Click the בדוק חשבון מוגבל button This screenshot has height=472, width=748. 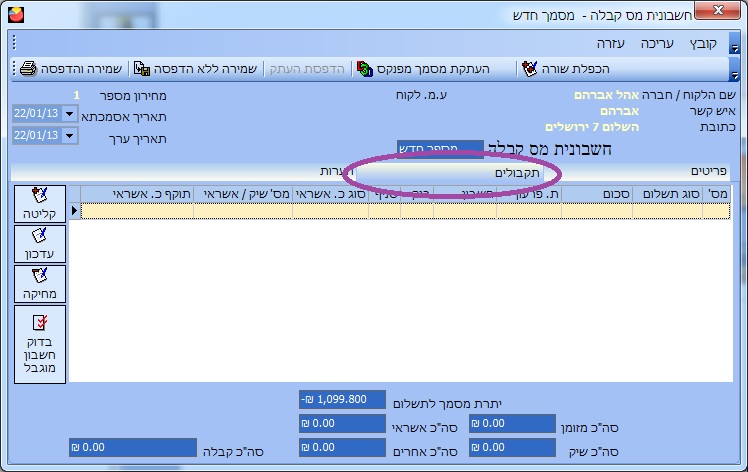click(x=40, y=344)
